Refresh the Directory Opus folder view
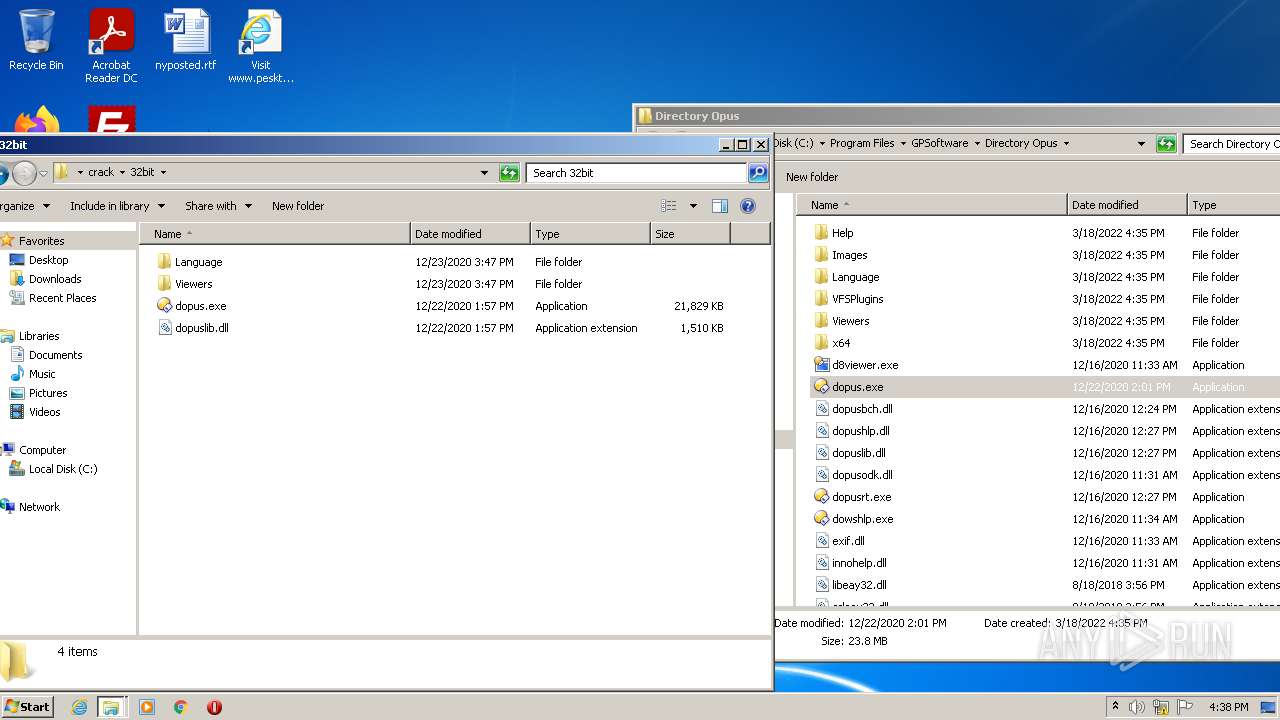 click(x=1166, y=144)
